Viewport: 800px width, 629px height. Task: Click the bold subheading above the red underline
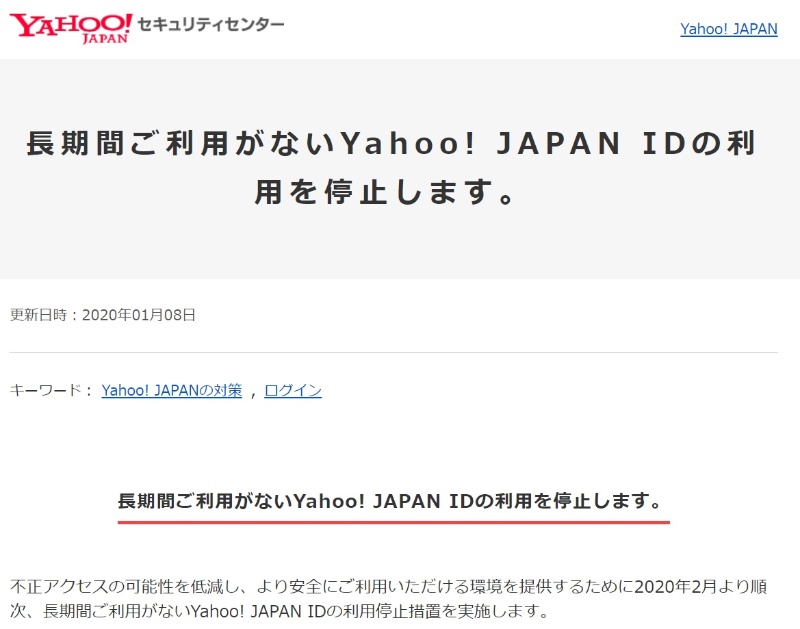tap(392, 501)
